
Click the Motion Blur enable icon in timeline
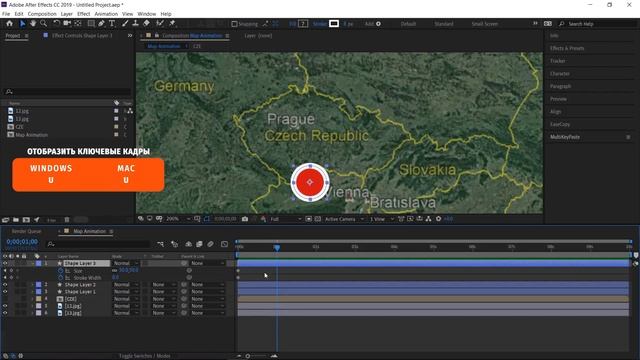[210, 244]
